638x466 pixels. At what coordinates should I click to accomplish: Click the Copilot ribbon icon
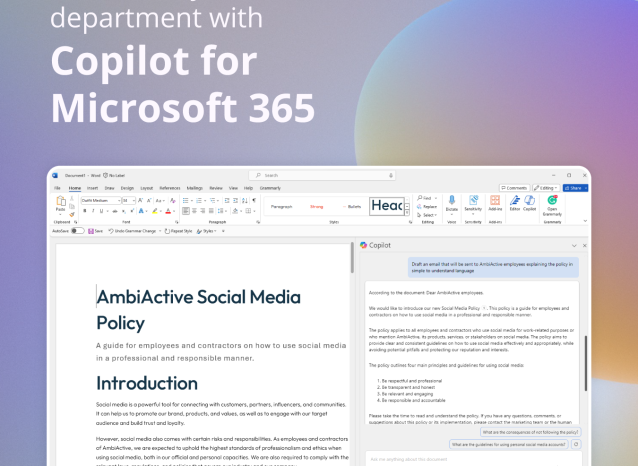coord(529,202)
